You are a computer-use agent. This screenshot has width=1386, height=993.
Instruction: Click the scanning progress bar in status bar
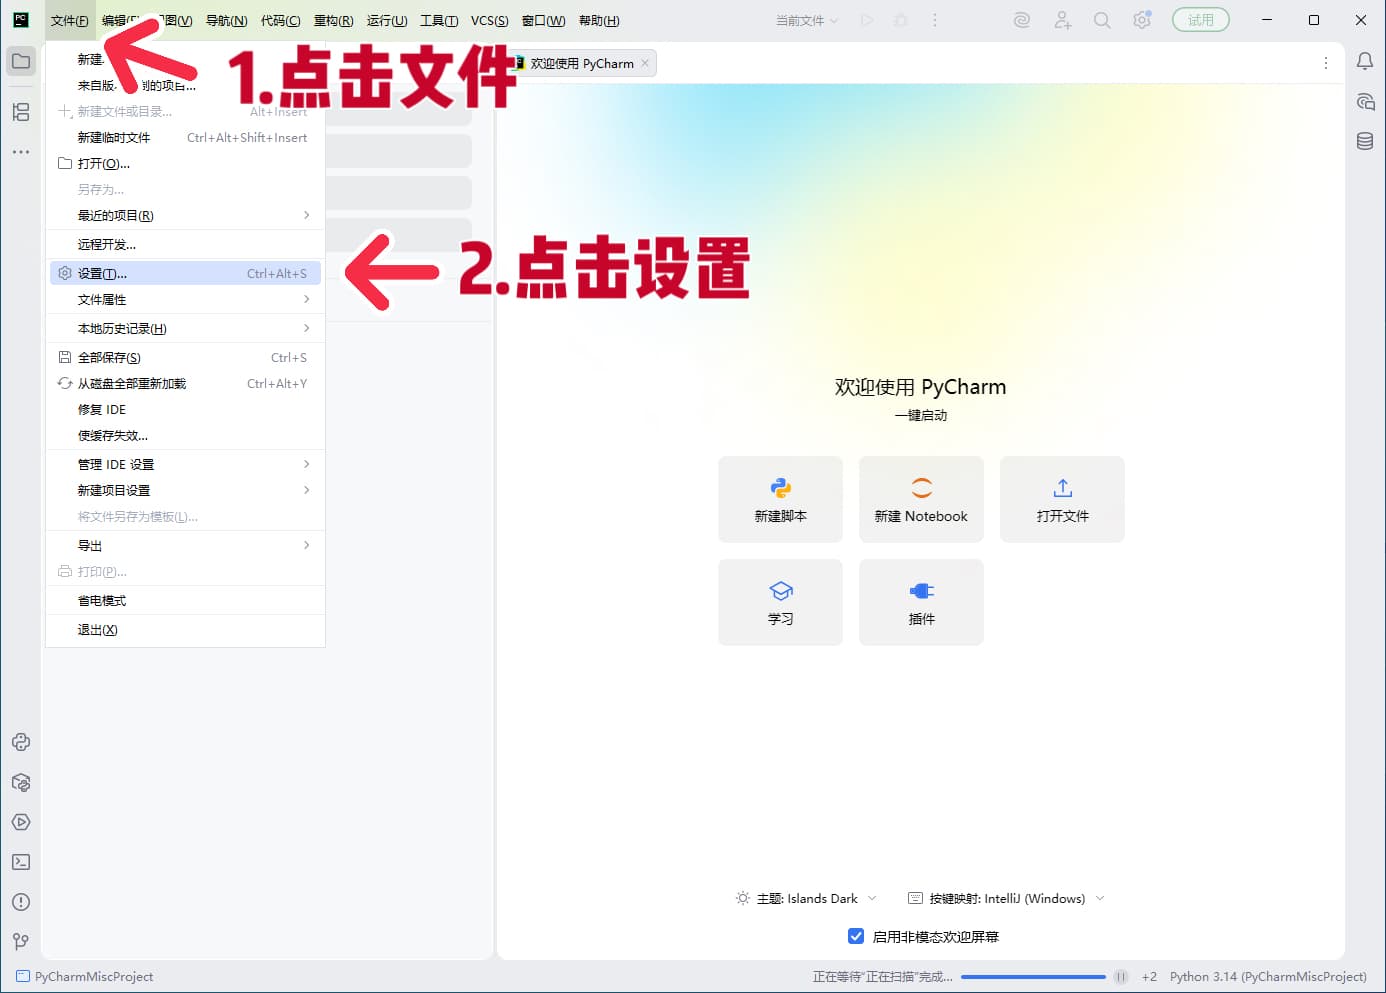[x=1033, y=977]
